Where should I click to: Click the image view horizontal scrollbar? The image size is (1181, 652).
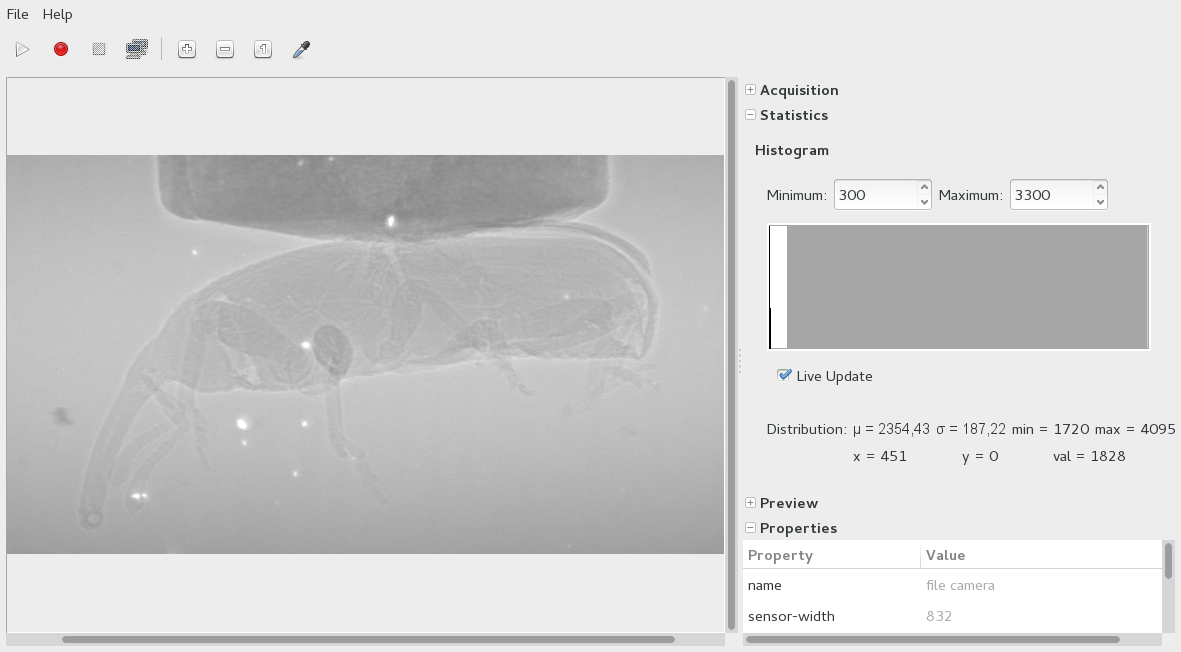(x=368, y=639)
